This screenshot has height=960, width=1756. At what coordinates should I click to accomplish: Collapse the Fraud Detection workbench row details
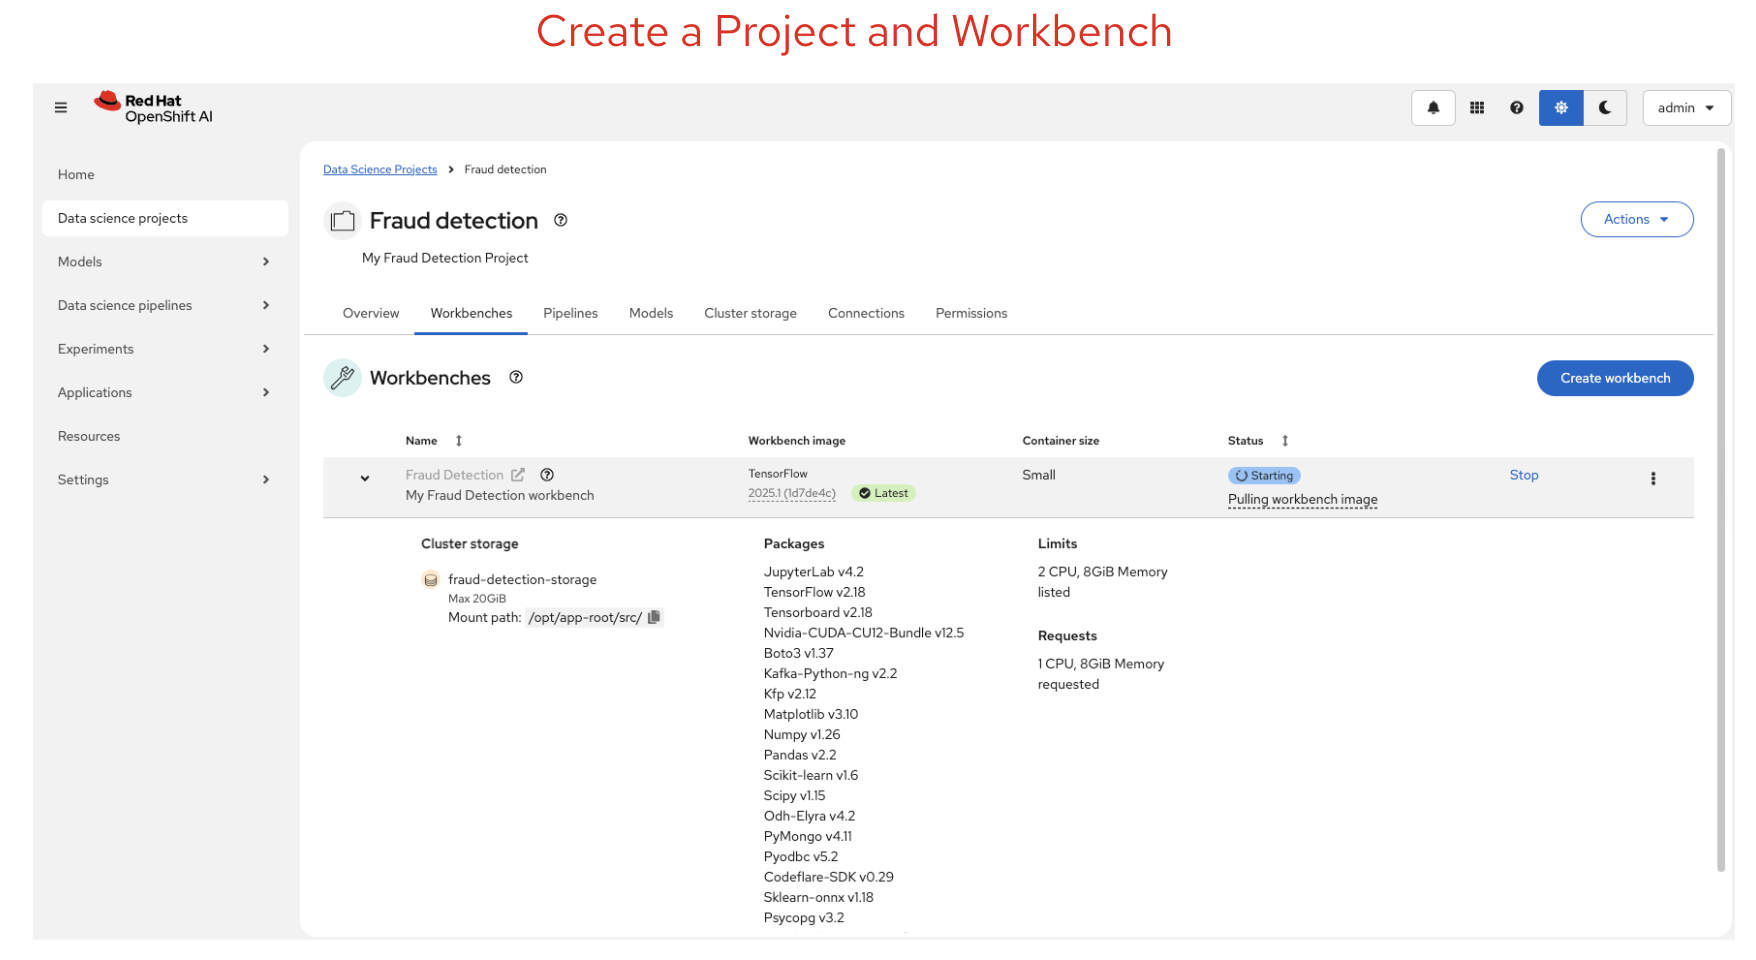[x=365, y=478]
